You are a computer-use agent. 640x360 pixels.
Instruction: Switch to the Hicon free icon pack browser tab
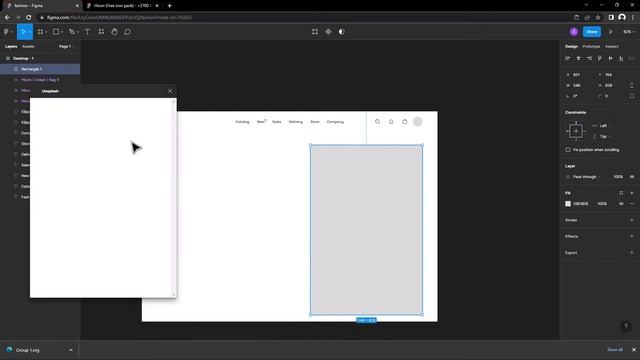click(x=122, y=6)
